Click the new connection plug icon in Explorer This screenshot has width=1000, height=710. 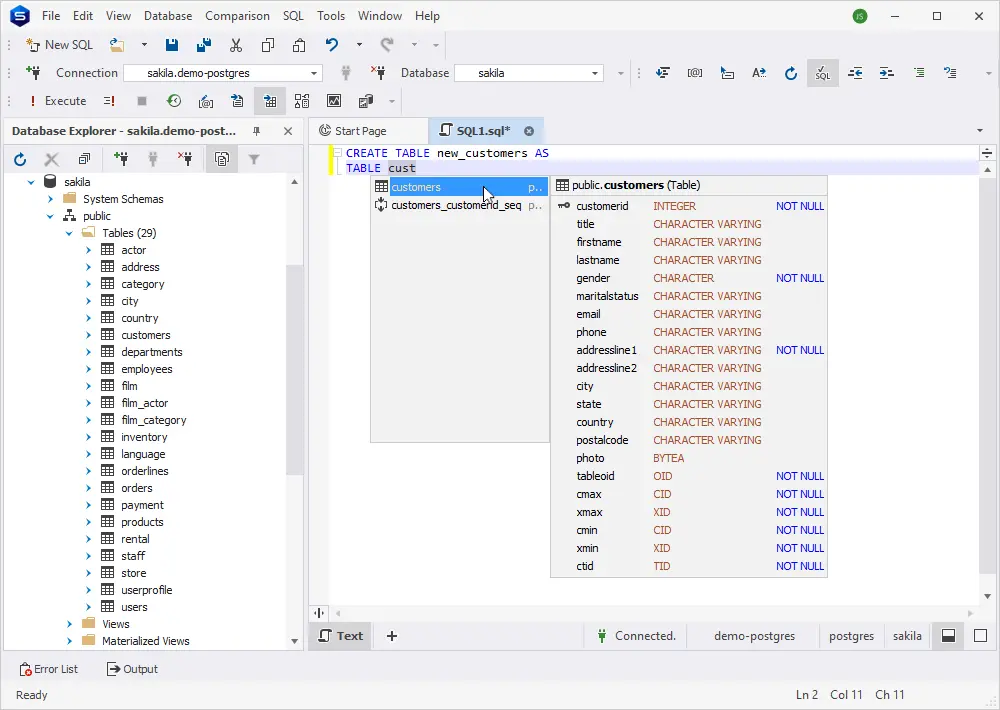click(x=121, y=159)
